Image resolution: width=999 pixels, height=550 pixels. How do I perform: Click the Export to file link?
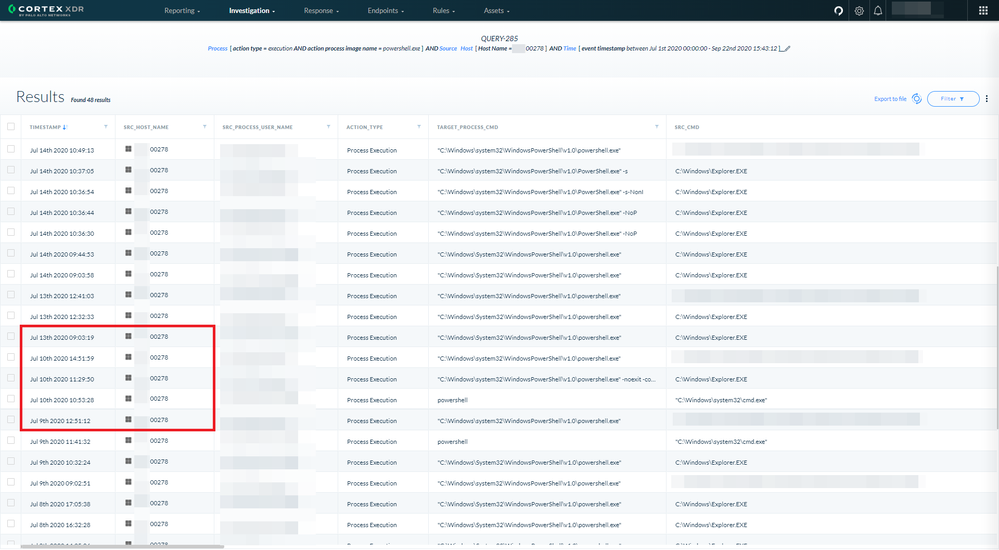pyautogui.click(x=890, y=99)
